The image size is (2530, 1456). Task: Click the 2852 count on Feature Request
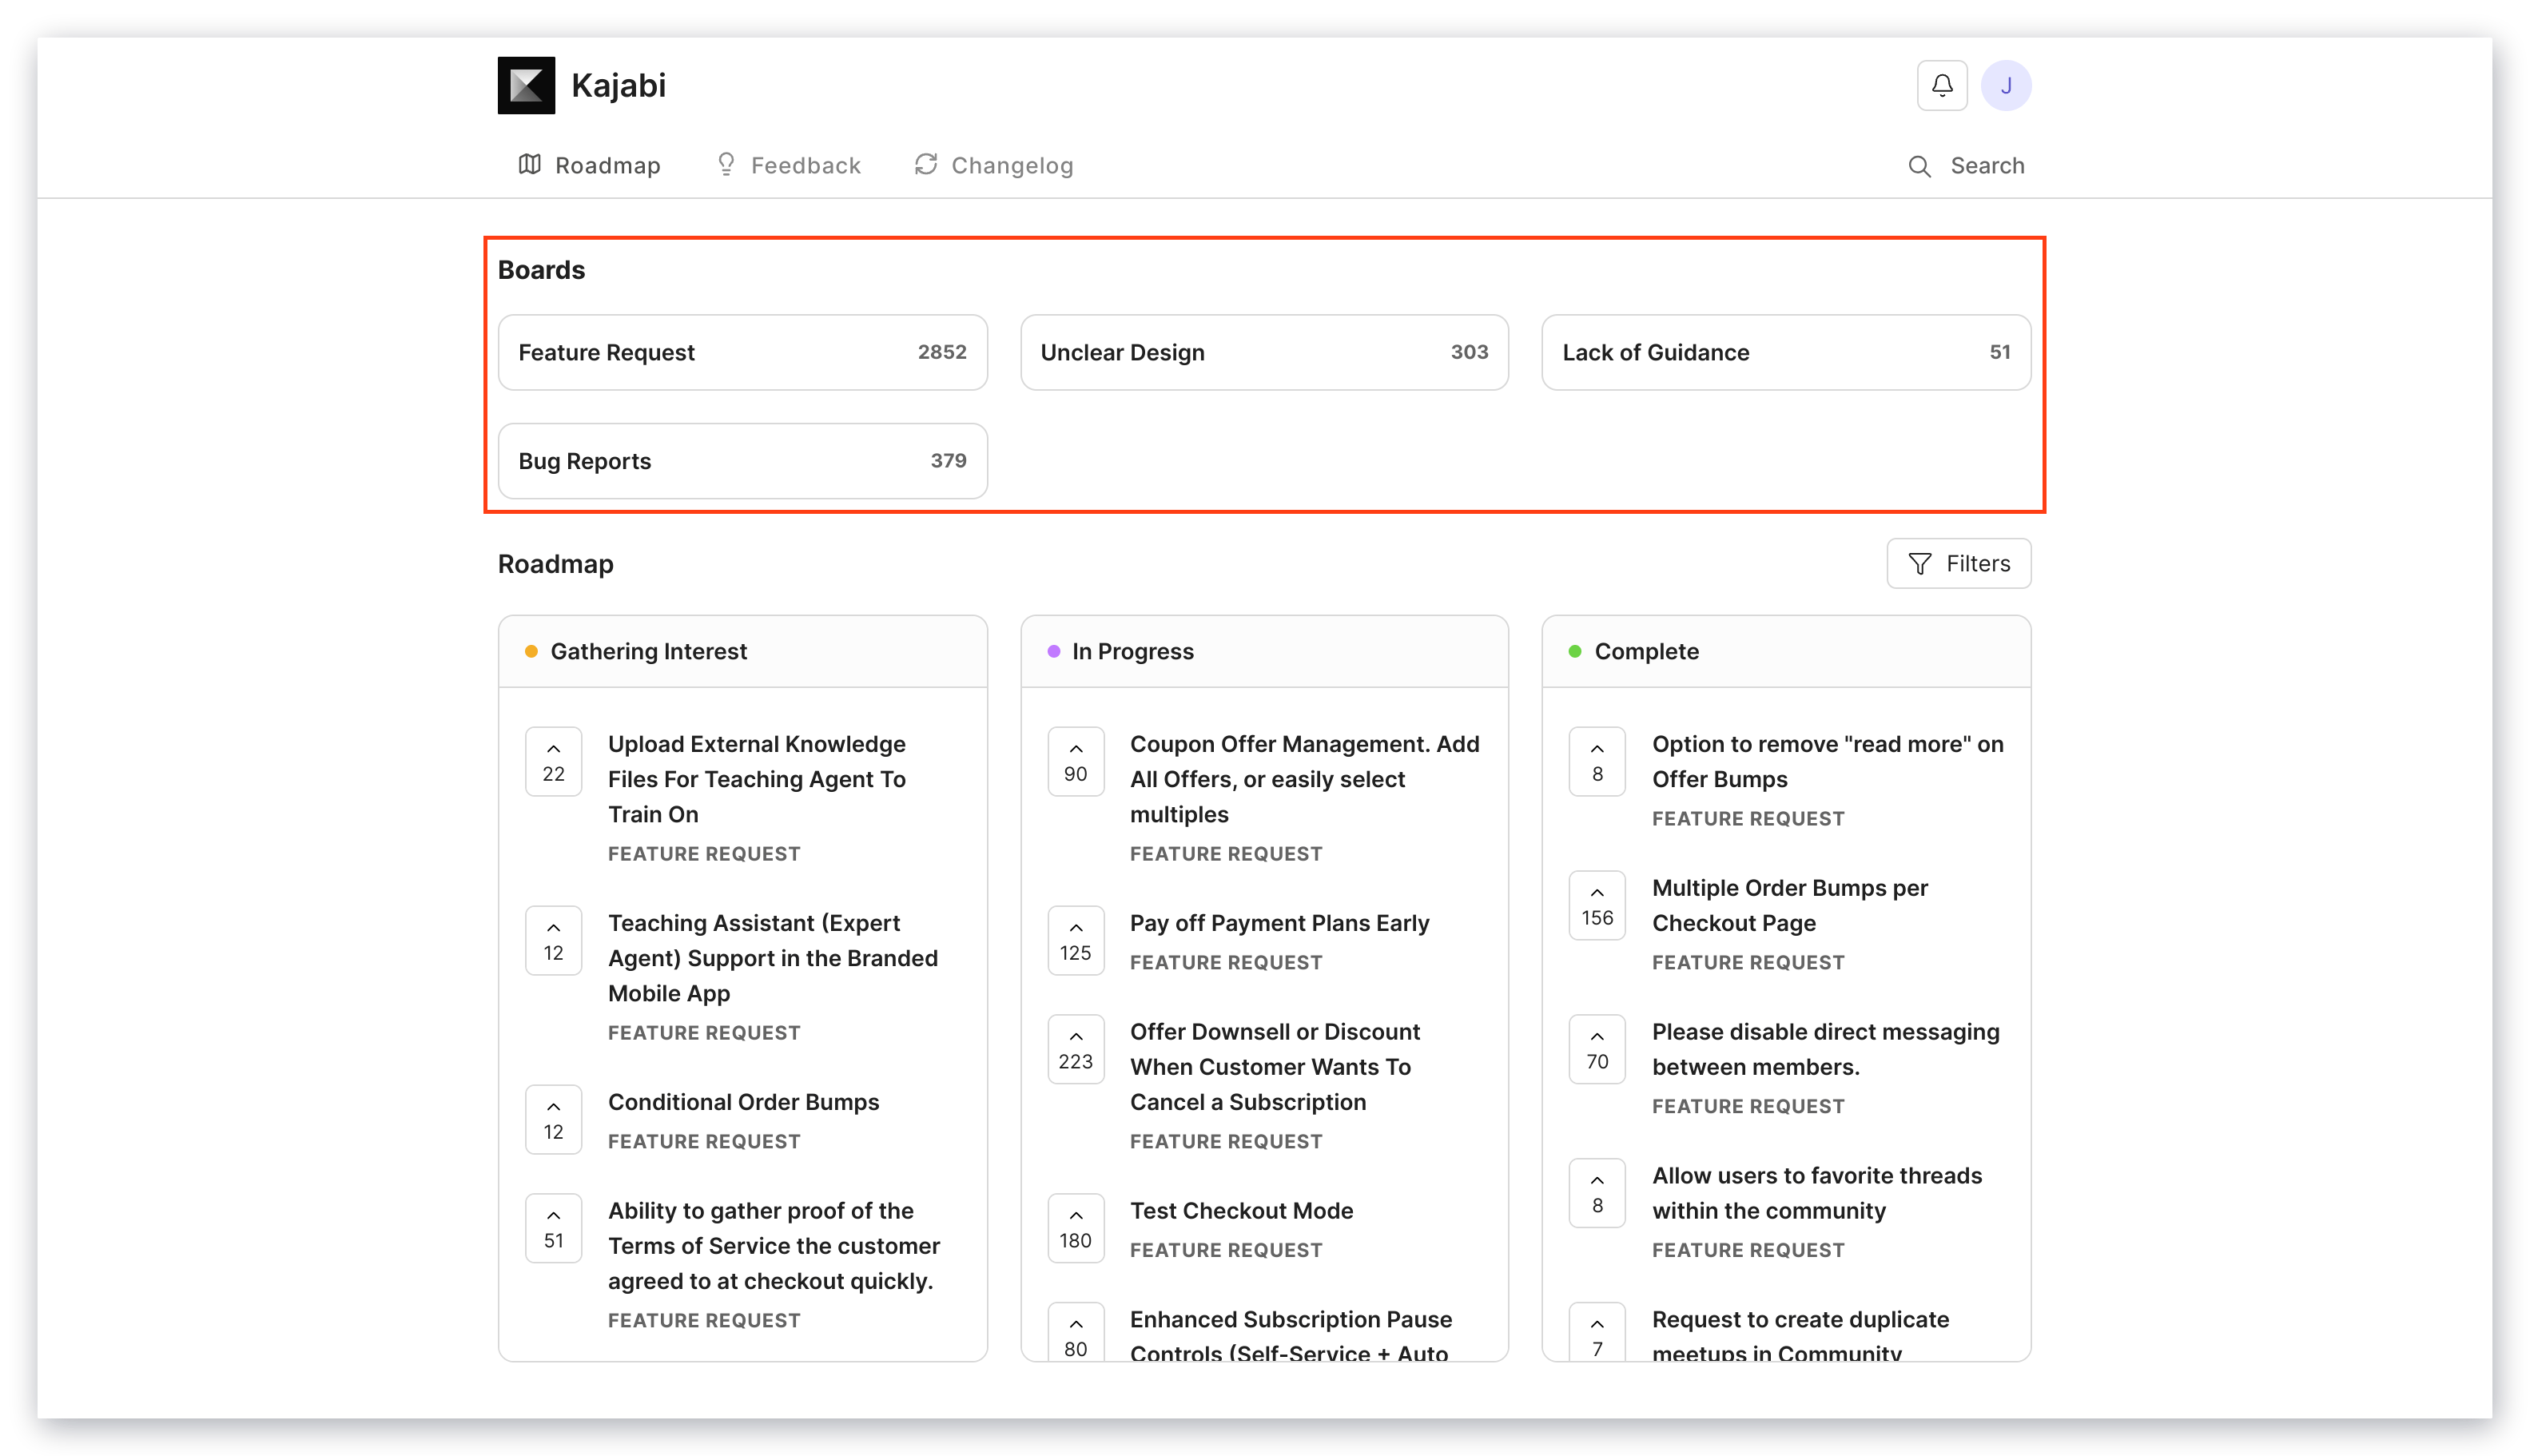coord(942,352)
